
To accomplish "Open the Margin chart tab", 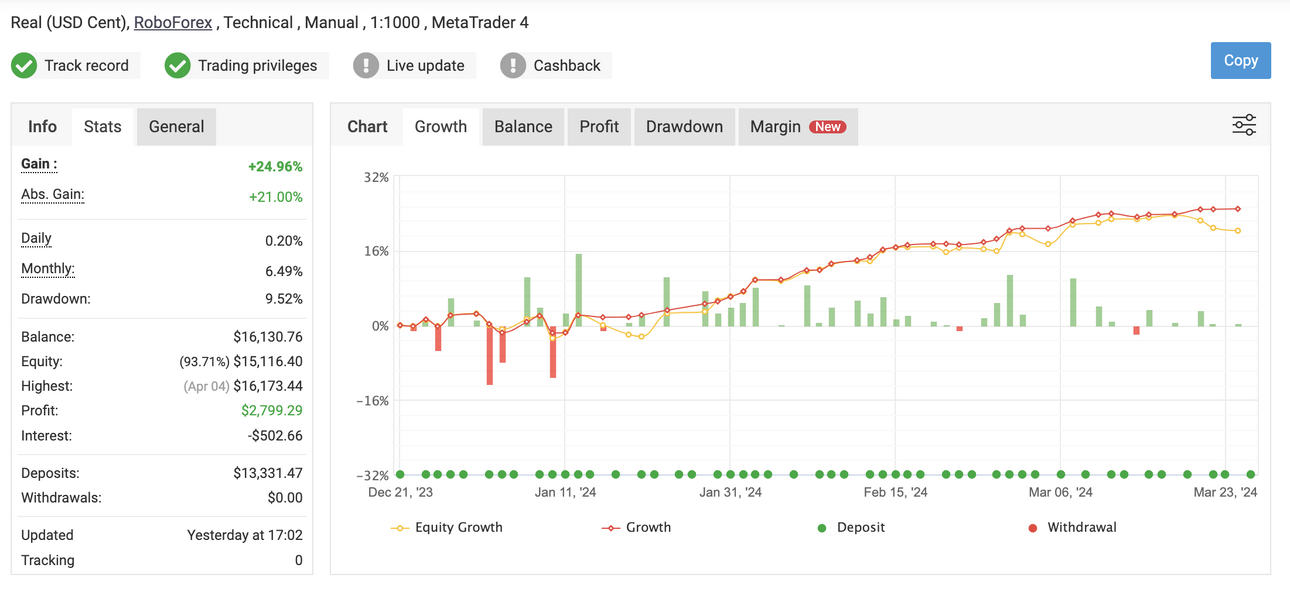I will pyautogui.click(x=798, y=127).
